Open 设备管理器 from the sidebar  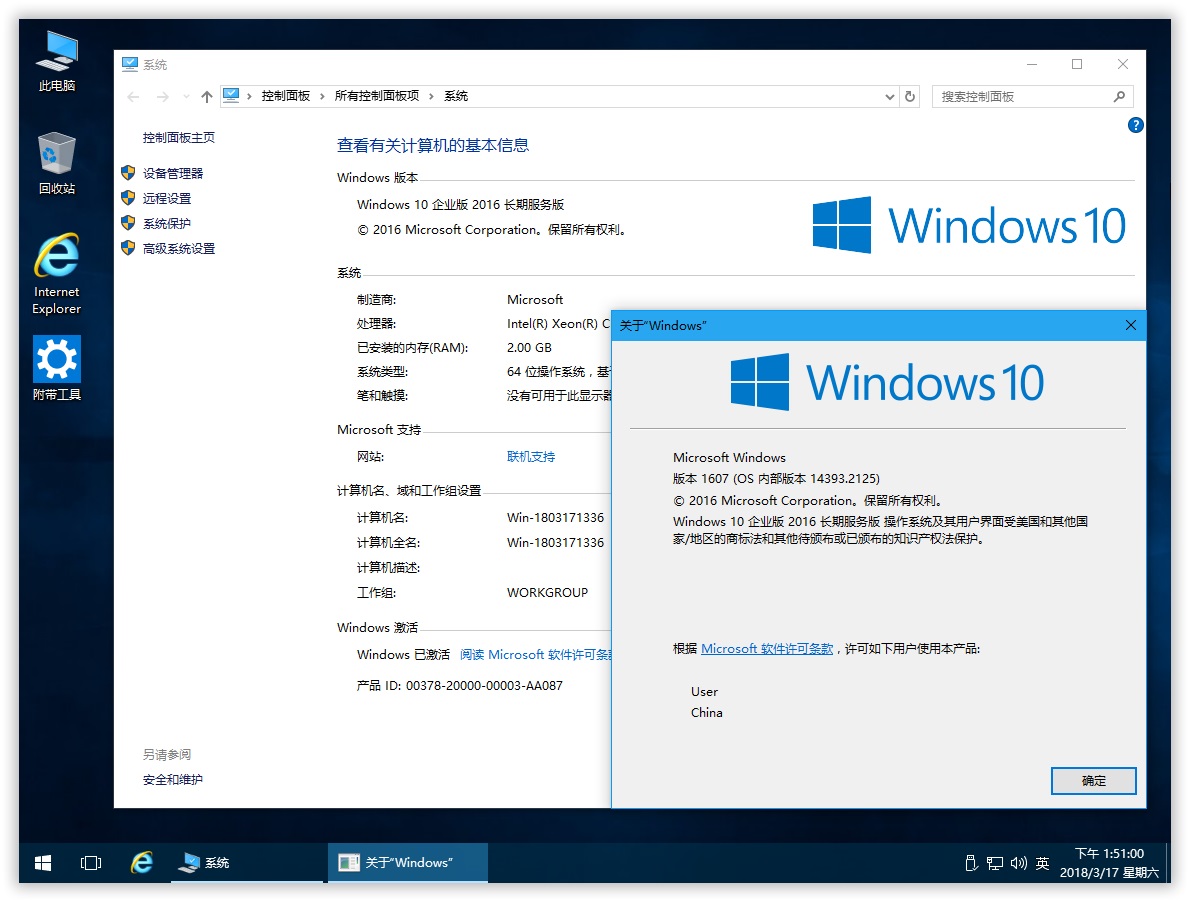[x=173, y=173]
